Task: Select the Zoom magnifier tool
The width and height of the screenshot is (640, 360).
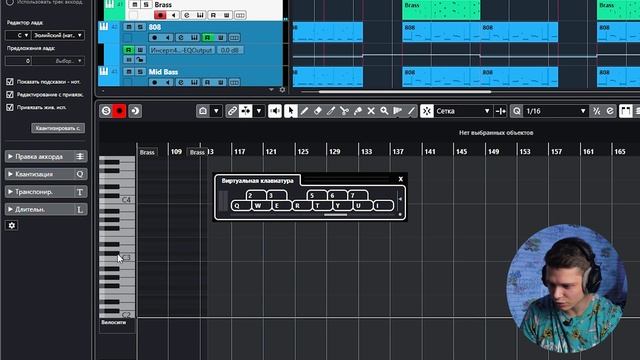Action: pos(384,111)
